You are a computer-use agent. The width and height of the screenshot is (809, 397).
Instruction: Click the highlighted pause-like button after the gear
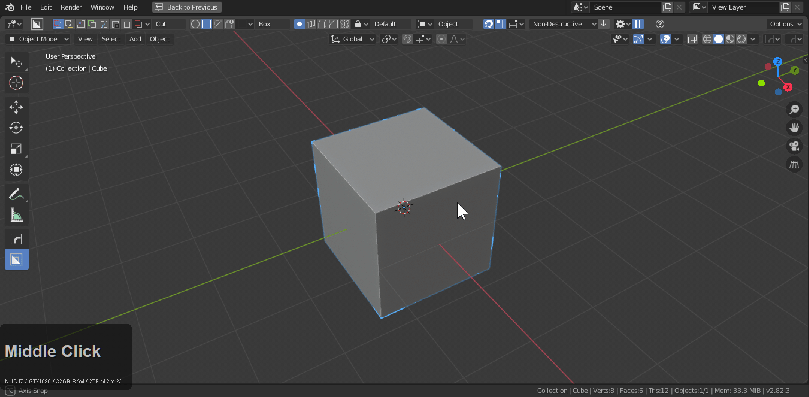(x=638, y=24)
